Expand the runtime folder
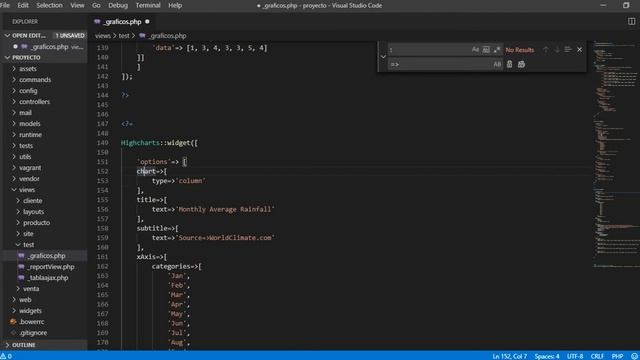This screenshot has width=640, height=360. (30, 135)
